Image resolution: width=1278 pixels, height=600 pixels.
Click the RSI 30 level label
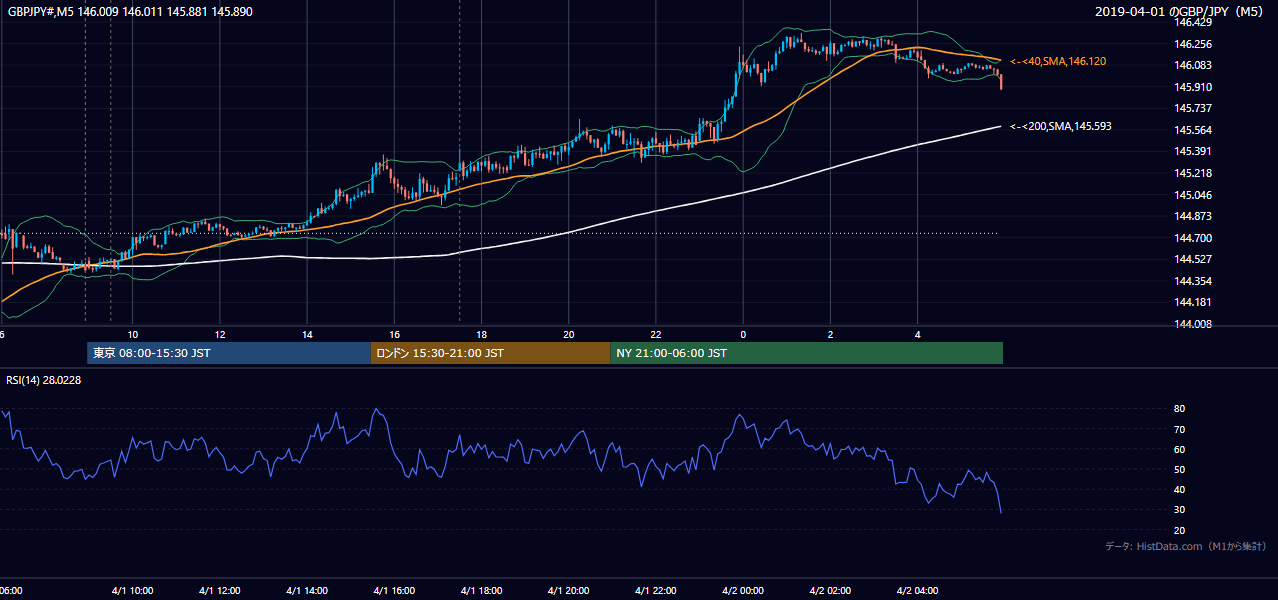1180,510
